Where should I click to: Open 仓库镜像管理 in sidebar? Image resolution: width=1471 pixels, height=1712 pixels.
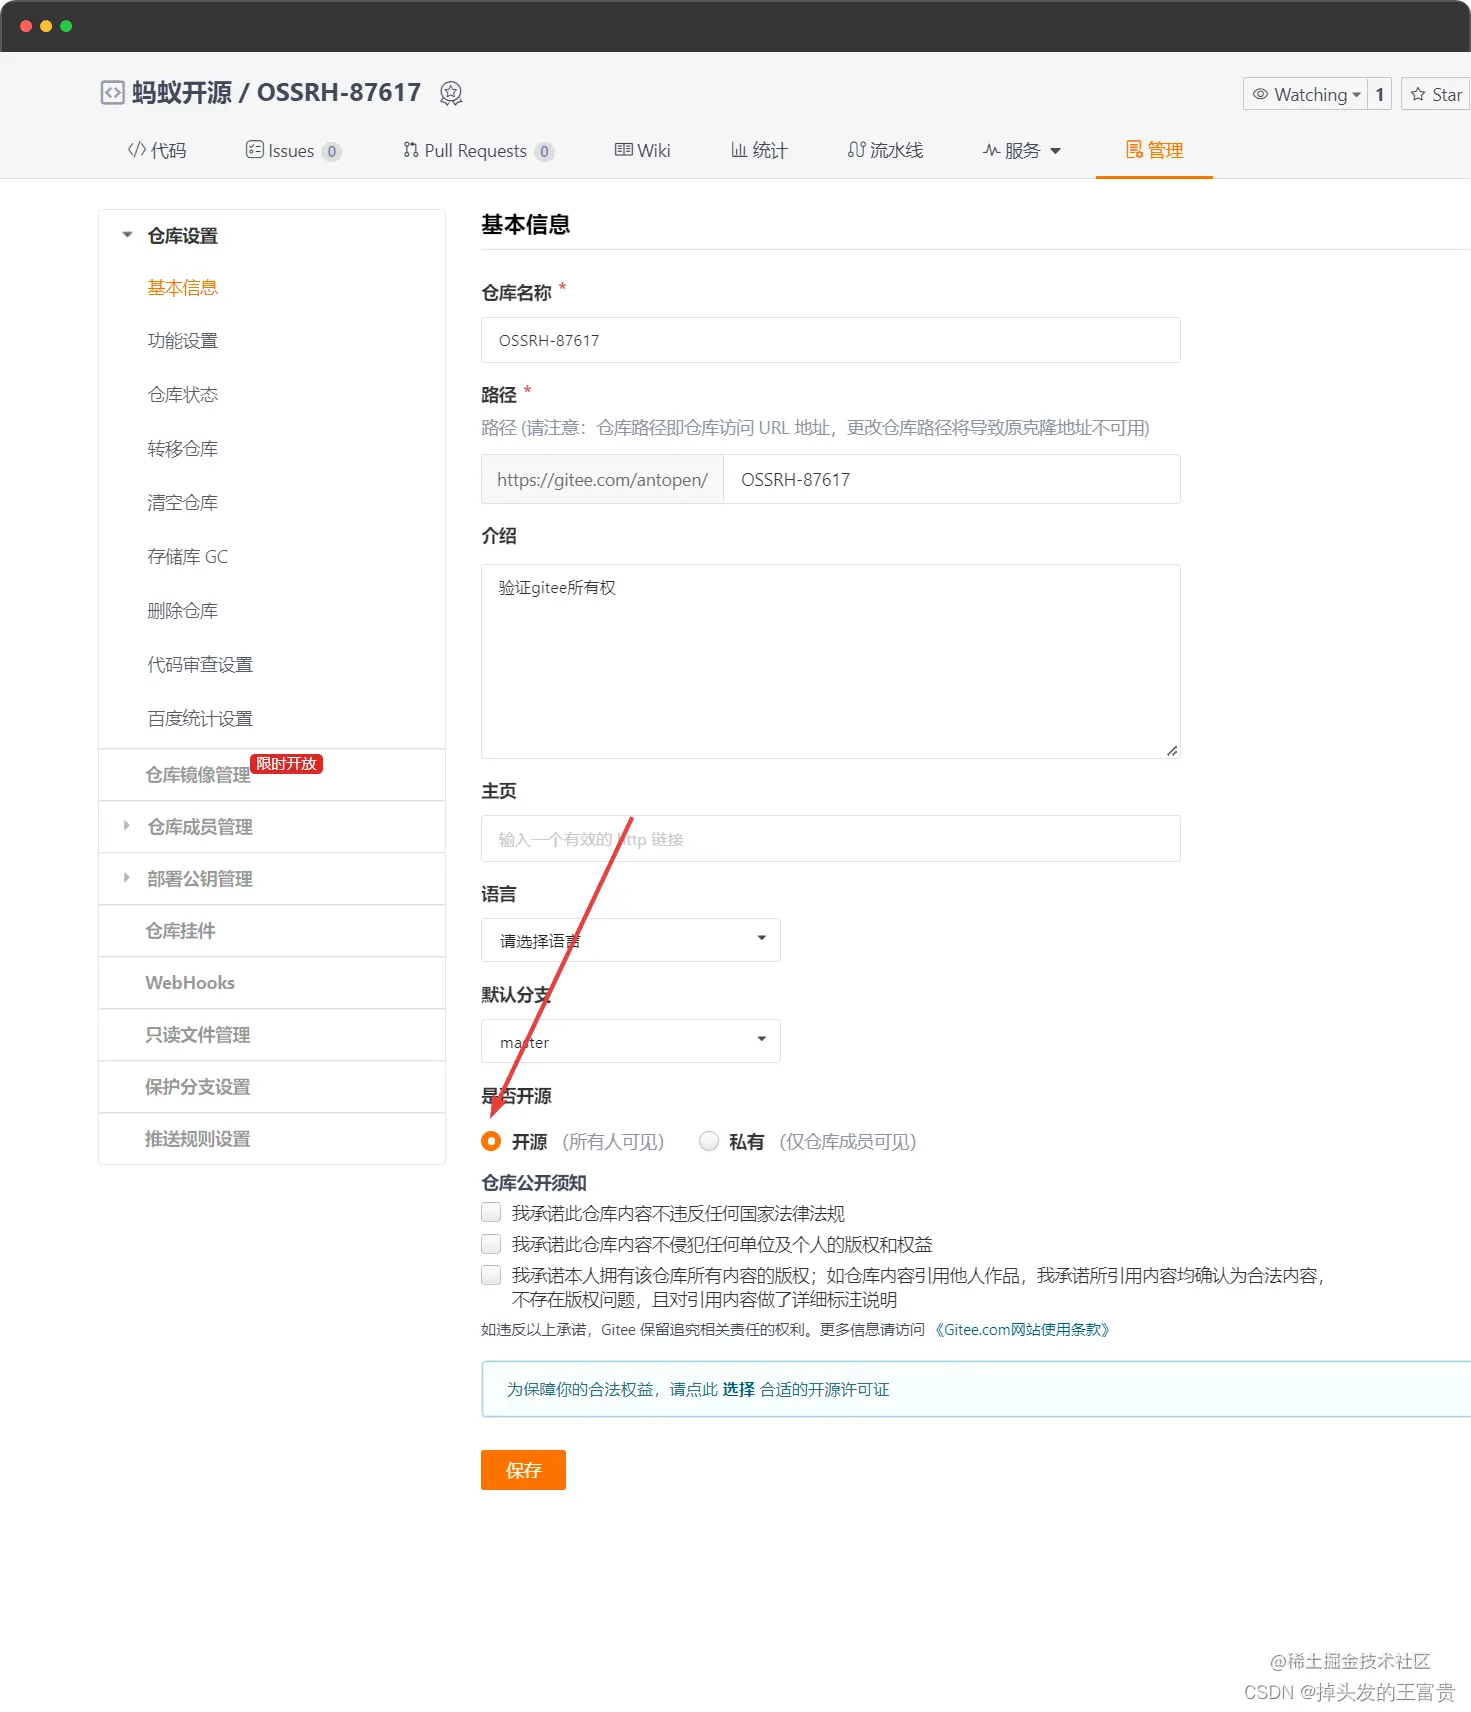[x=197, y=775]
